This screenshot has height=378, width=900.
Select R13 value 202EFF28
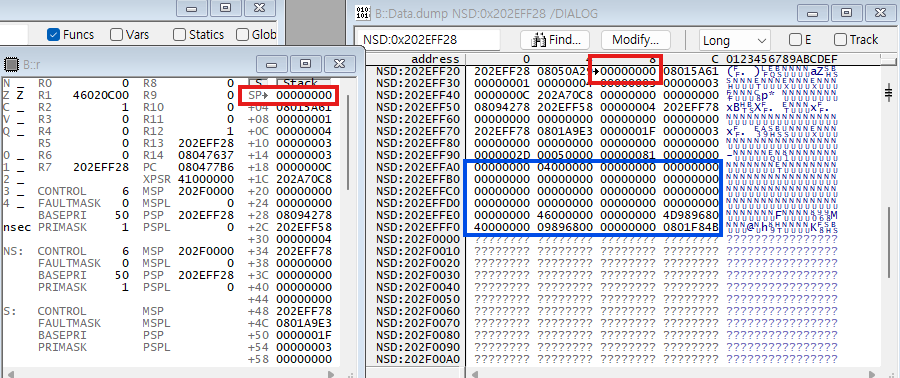click(x=206, y=143)
